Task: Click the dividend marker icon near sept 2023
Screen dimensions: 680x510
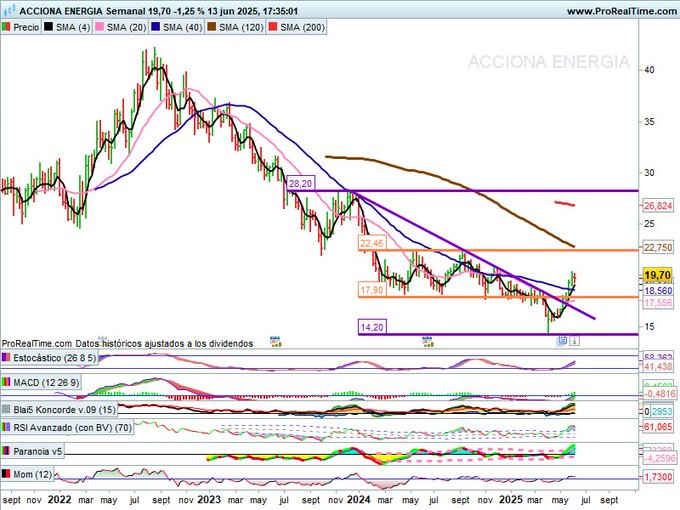Action: tap(275, 341)
